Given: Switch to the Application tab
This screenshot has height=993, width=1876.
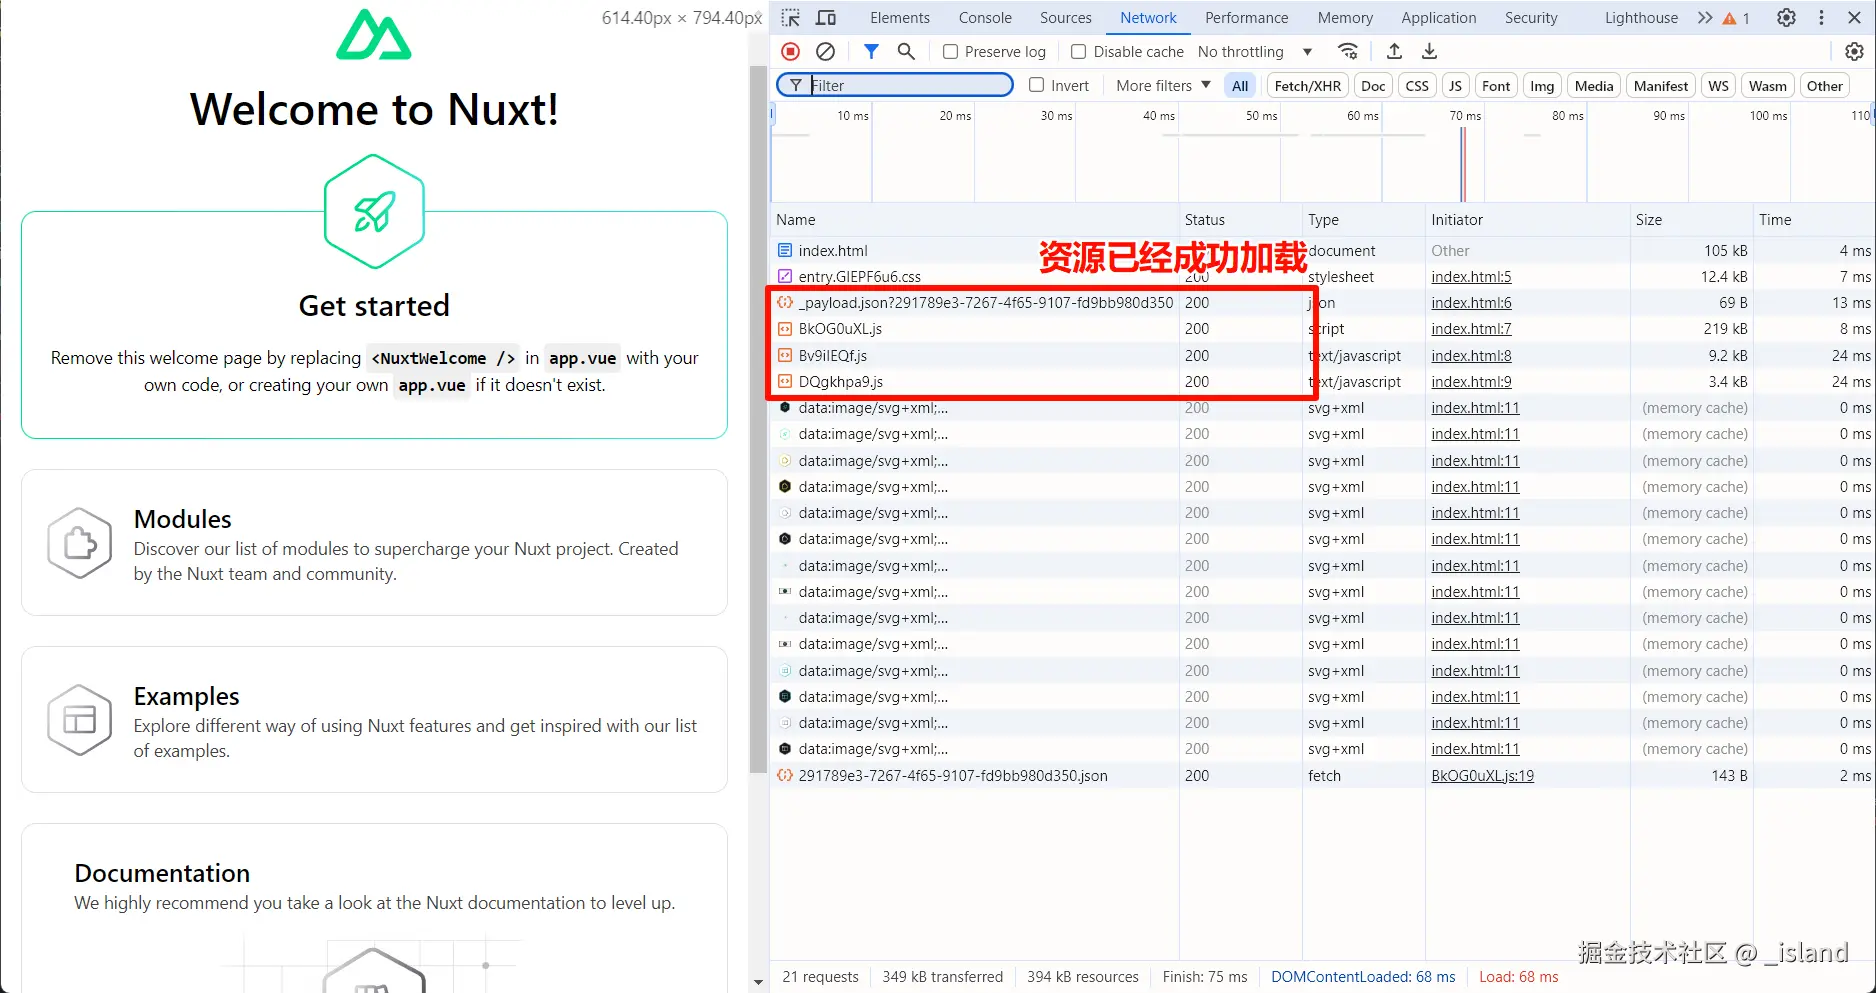Looking at the screenshot, I should pos(1439,18).
